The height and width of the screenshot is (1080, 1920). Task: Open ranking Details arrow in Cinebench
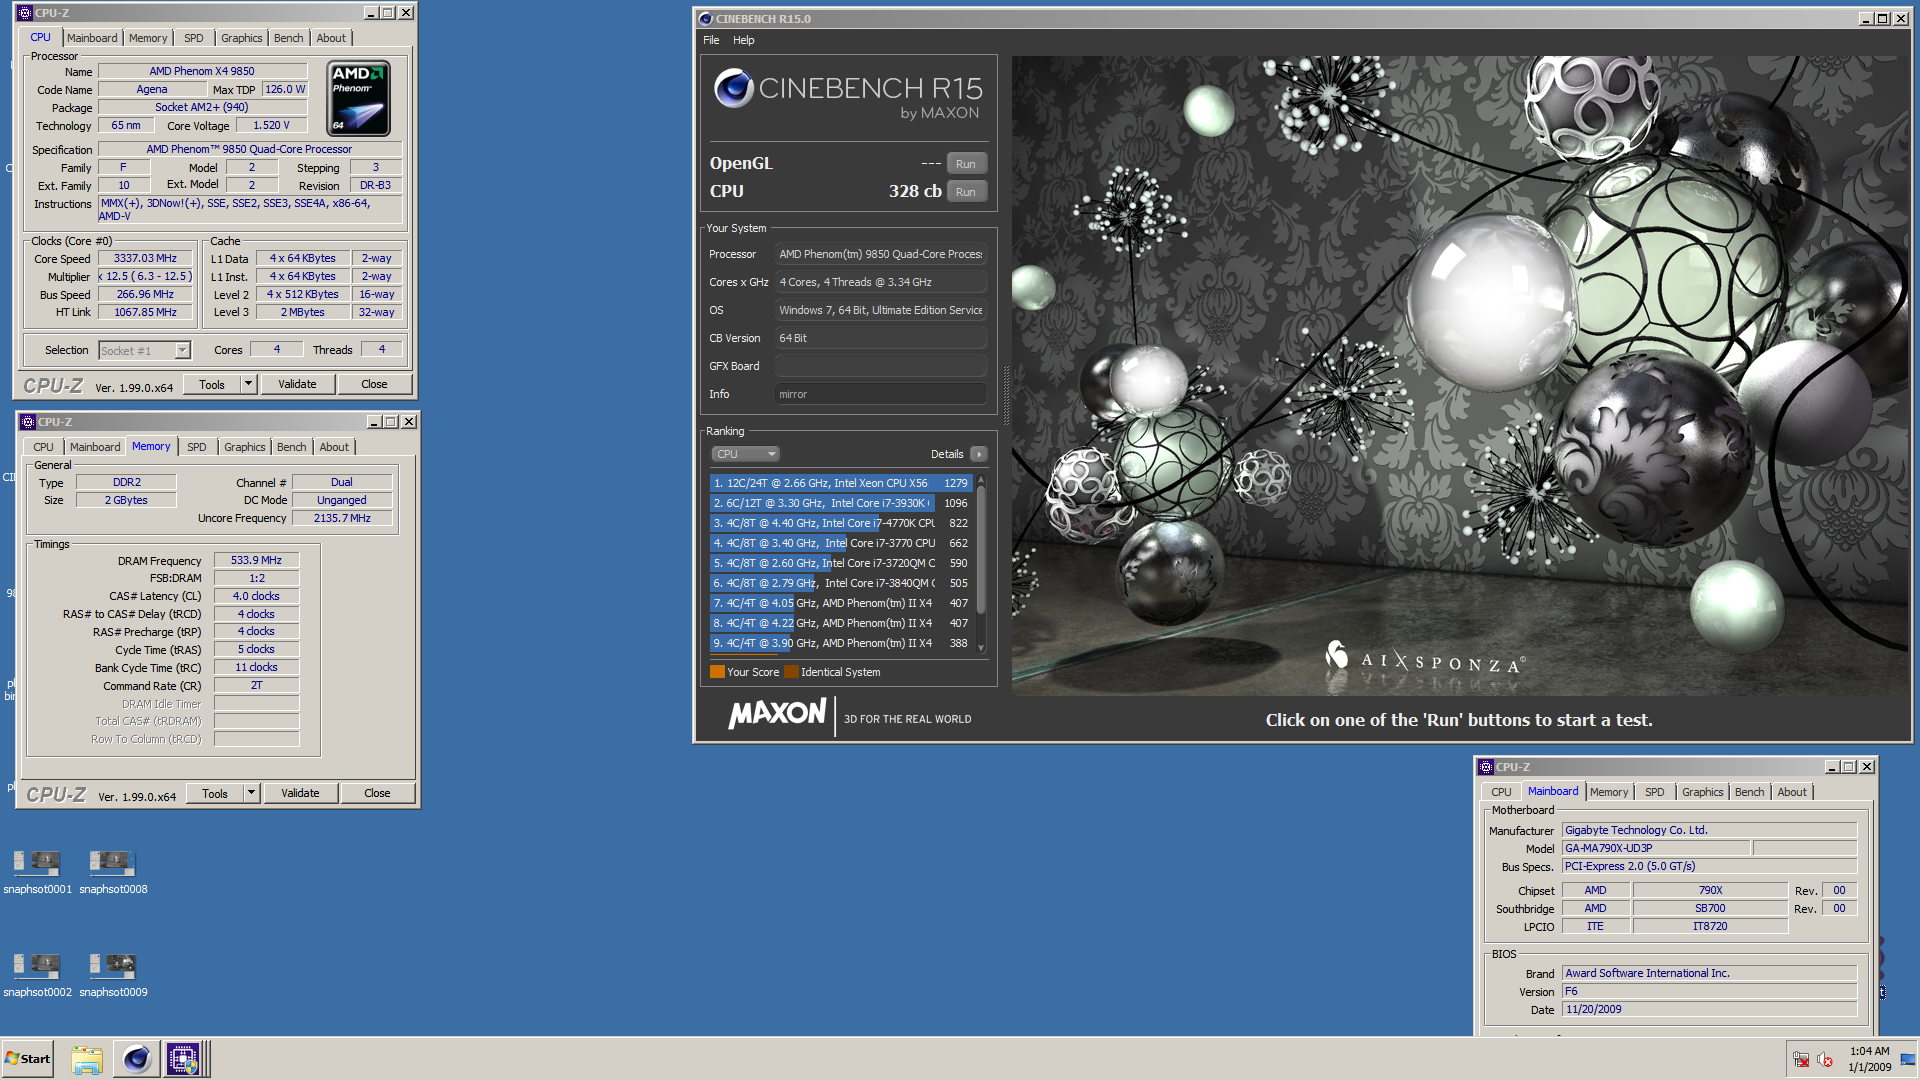[x=979, y=454]
